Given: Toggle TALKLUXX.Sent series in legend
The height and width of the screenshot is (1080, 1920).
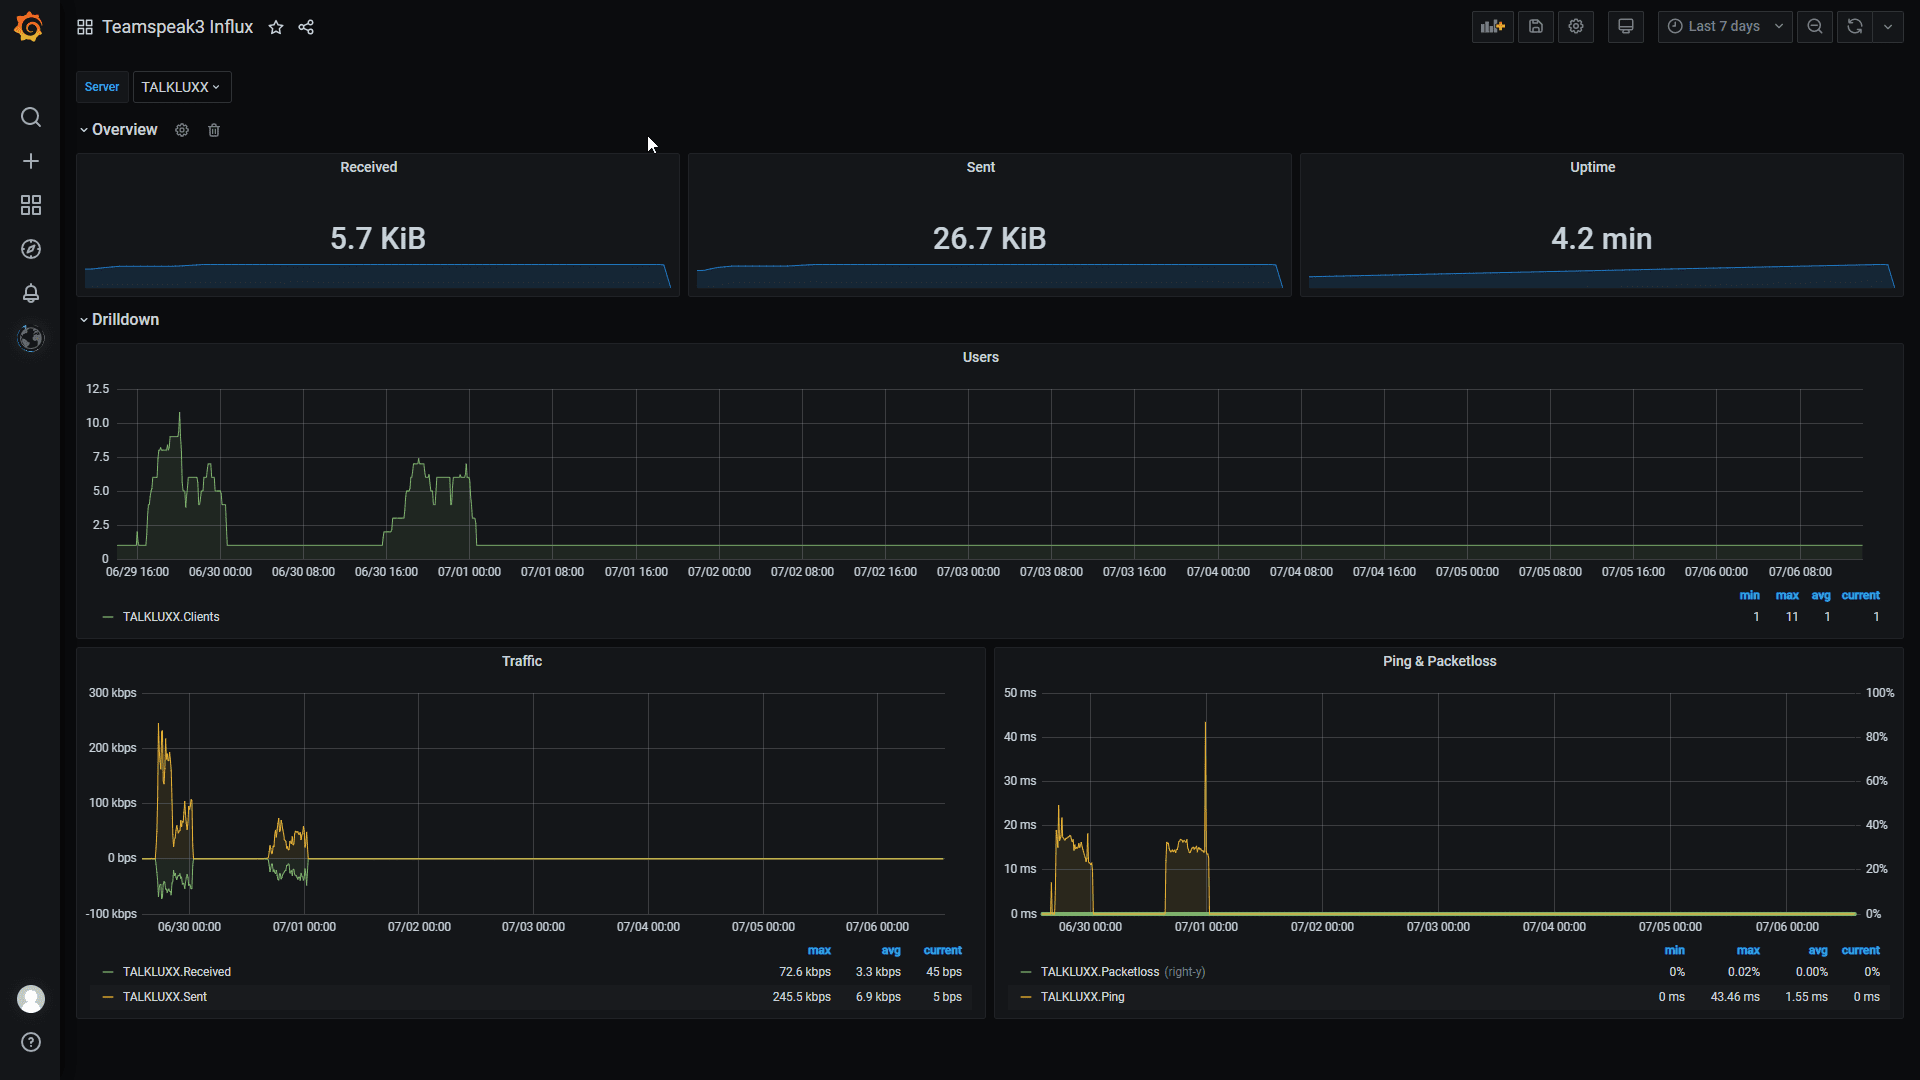Looking at the screenshot, I should click(165, 997).
